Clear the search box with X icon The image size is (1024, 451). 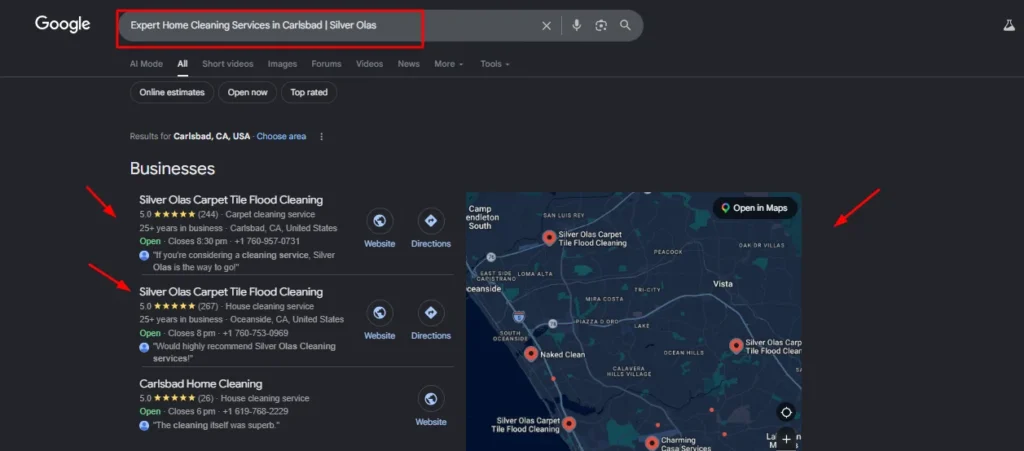coord(547,25)
